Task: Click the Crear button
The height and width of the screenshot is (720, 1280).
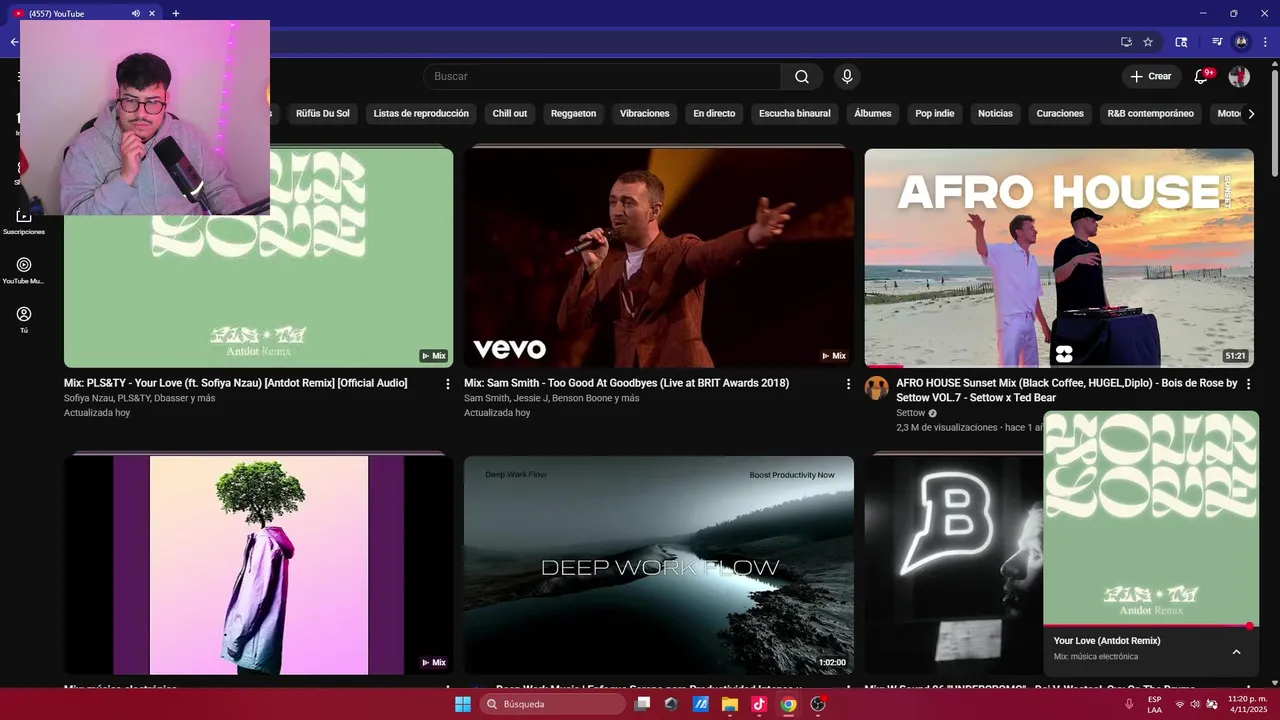Action: pos(1151,77)
